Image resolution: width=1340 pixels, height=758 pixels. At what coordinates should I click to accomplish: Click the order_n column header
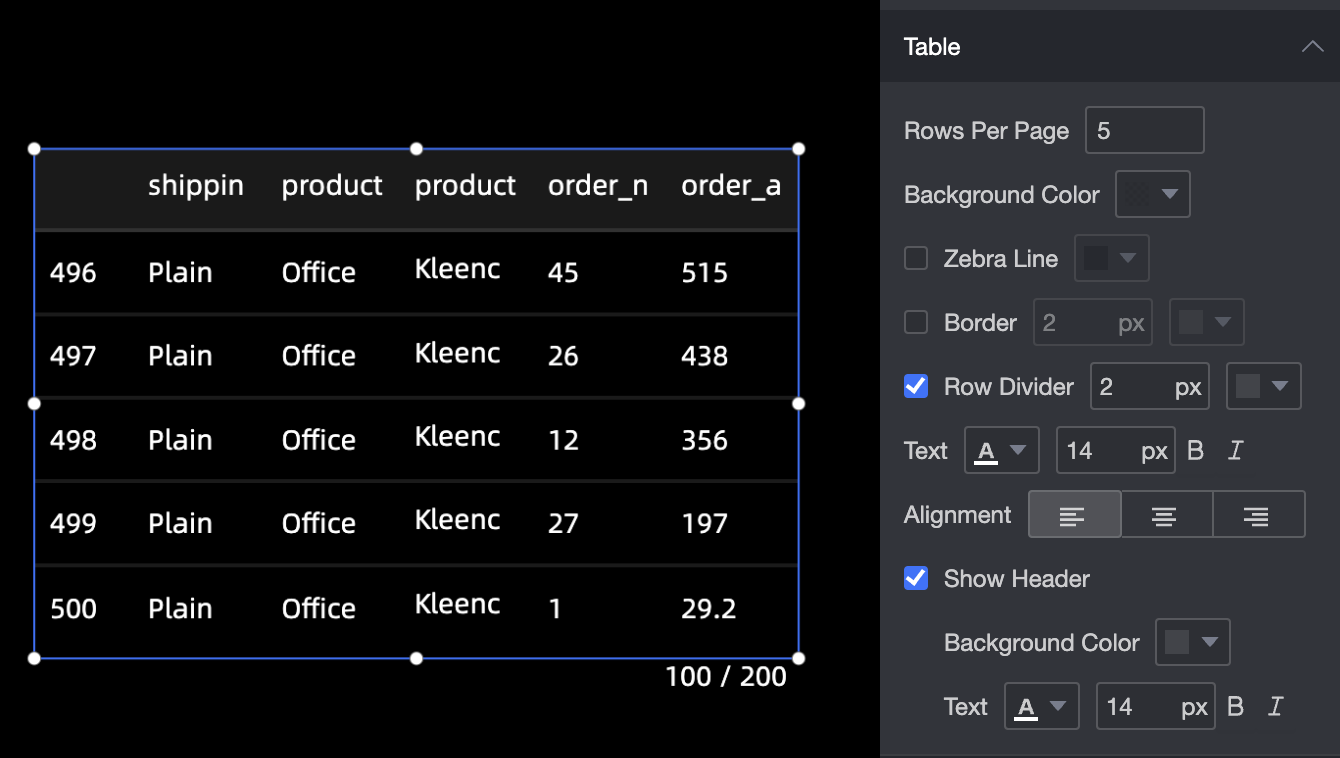coord(597,186)
